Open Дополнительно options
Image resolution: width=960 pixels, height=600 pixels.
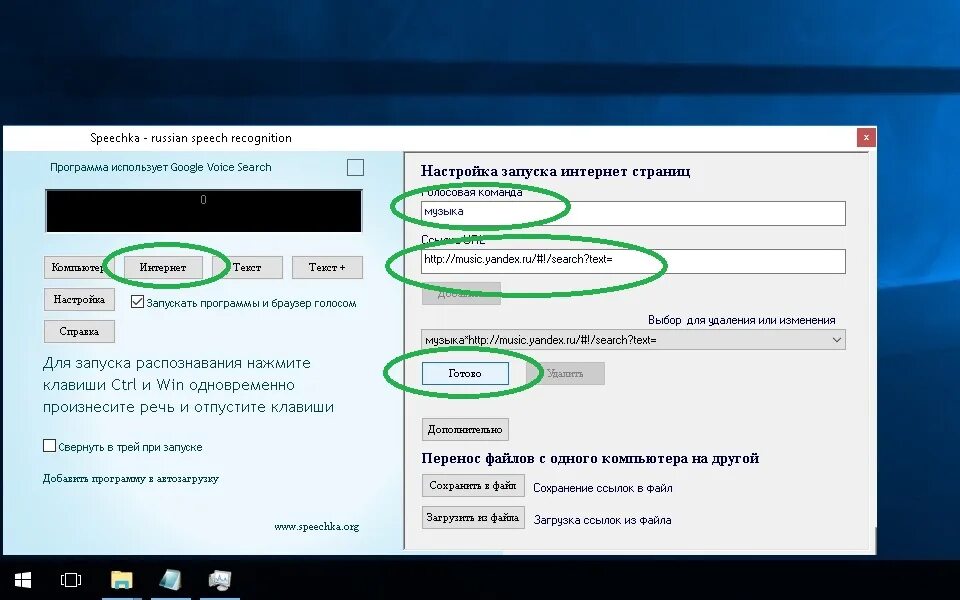pyautogui.click(x=465, y=429)
